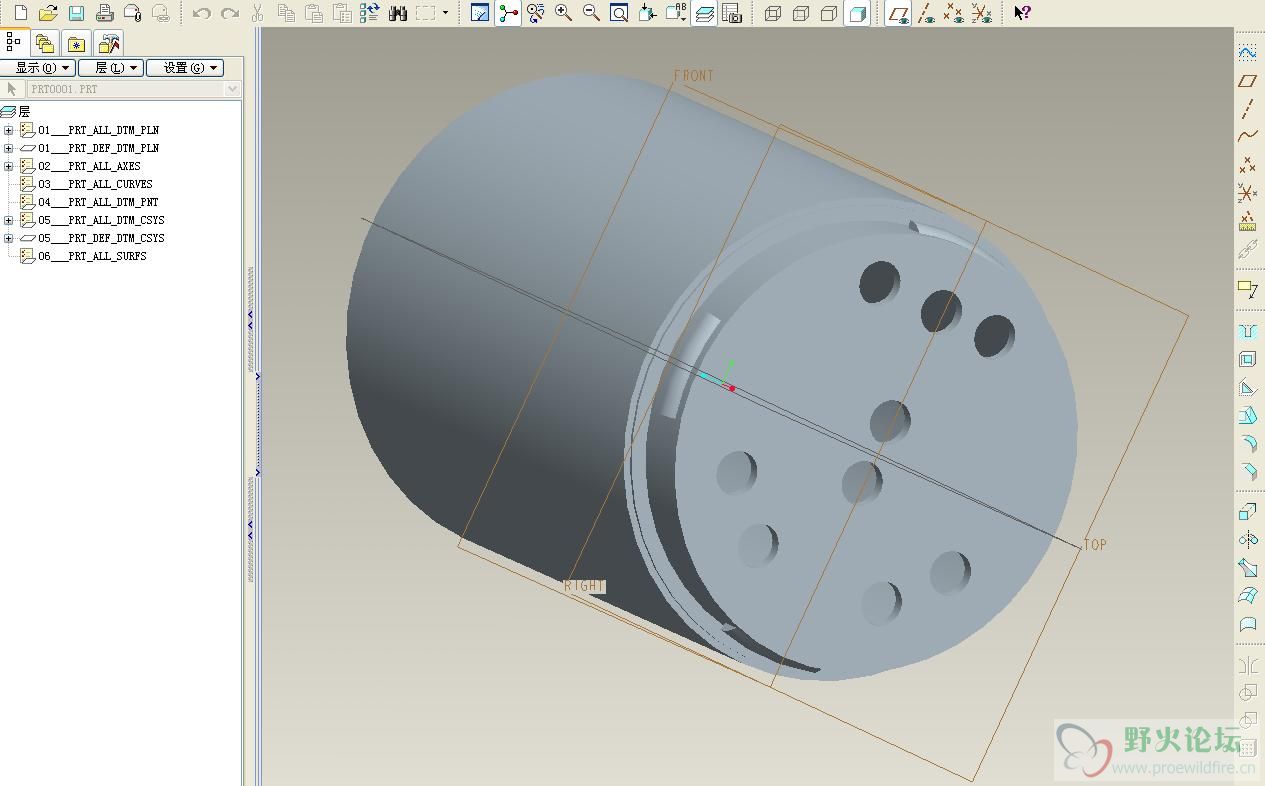Open the PRT0001.PRT model dropdown
Image resolution: width=1265 pixels, height=786 pixels.
coord(233,89)
